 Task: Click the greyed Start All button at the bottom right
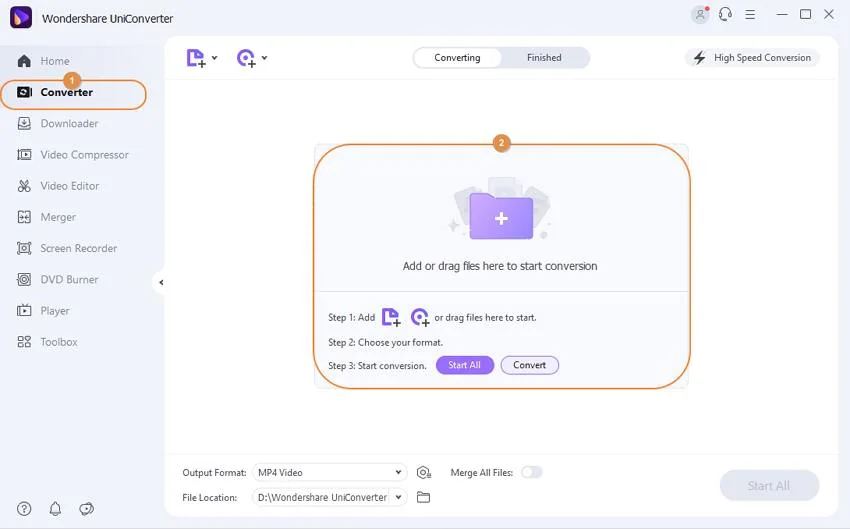[x=769, y=486]
